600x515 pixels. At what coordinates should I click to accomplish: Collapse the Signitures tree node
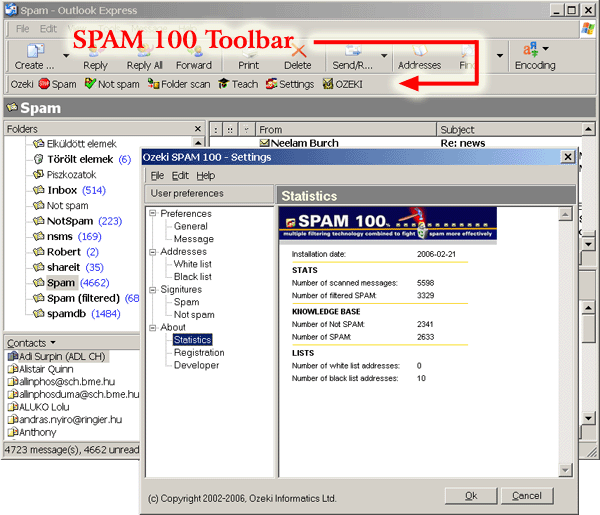[x=153, y=290]
